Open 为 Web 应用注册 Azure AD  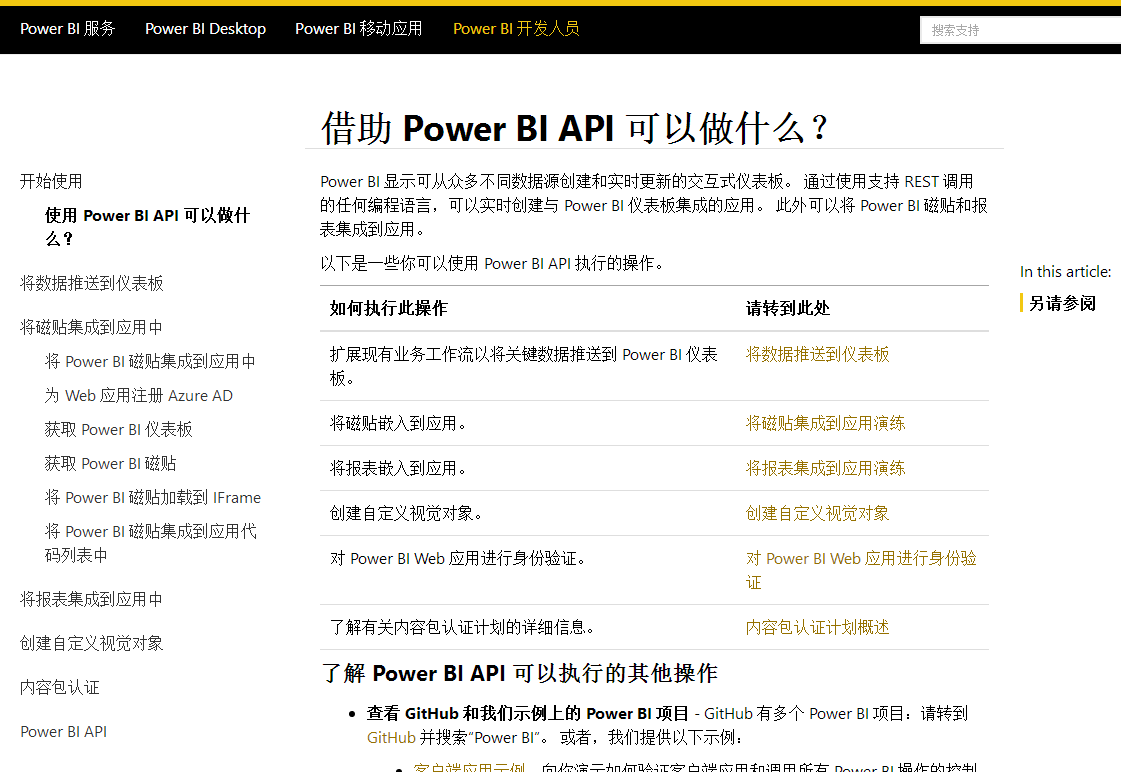tap(139, 395)
